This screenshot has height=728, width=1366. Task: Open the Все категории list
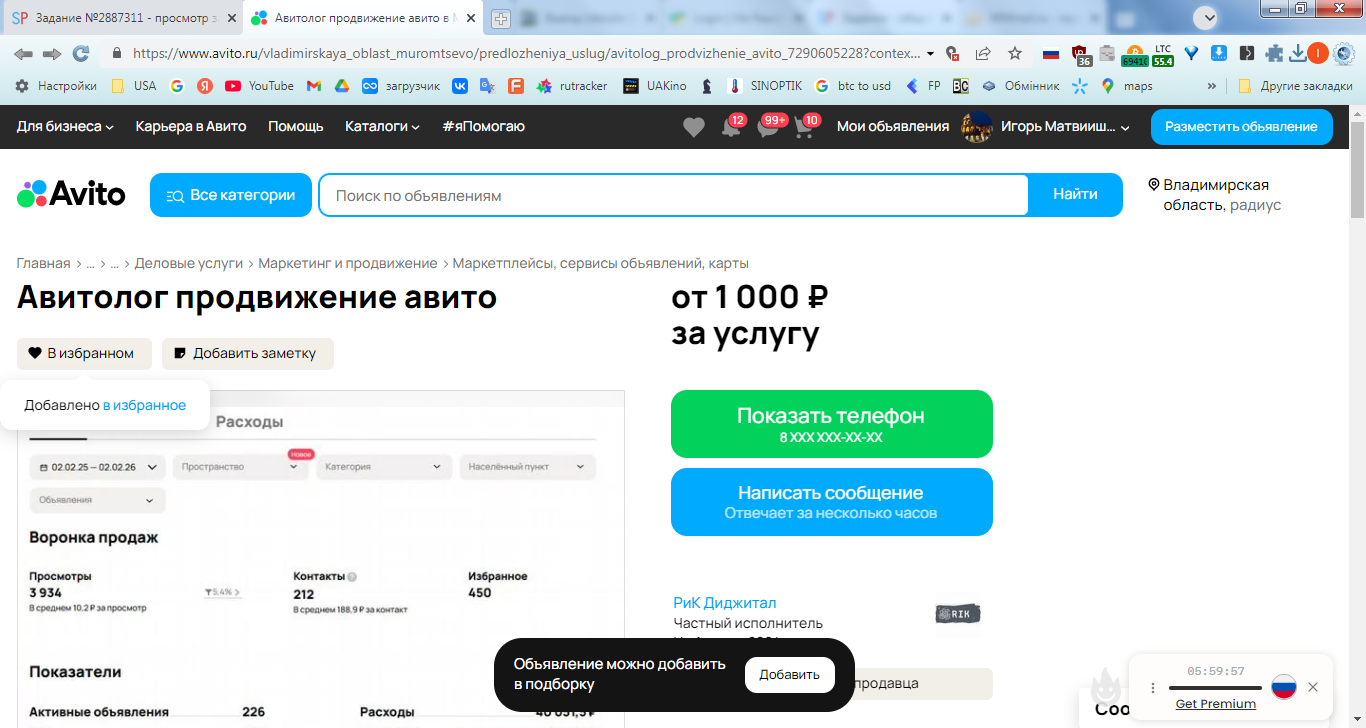tap(231, 195)
